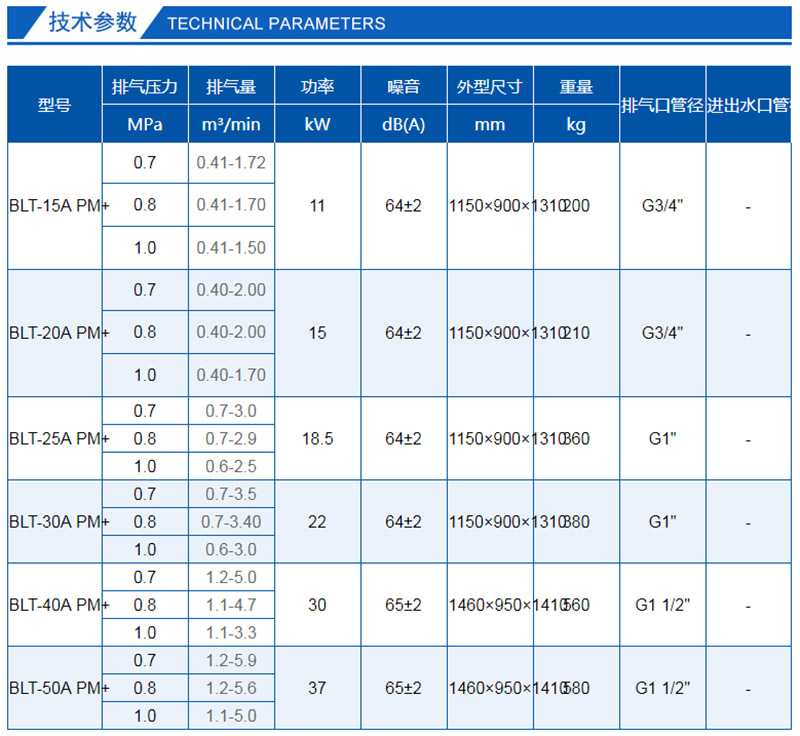Click 65±2 noise value for BLT-40A
This screenshot has width=800, height=736.
tap(404, 604)
